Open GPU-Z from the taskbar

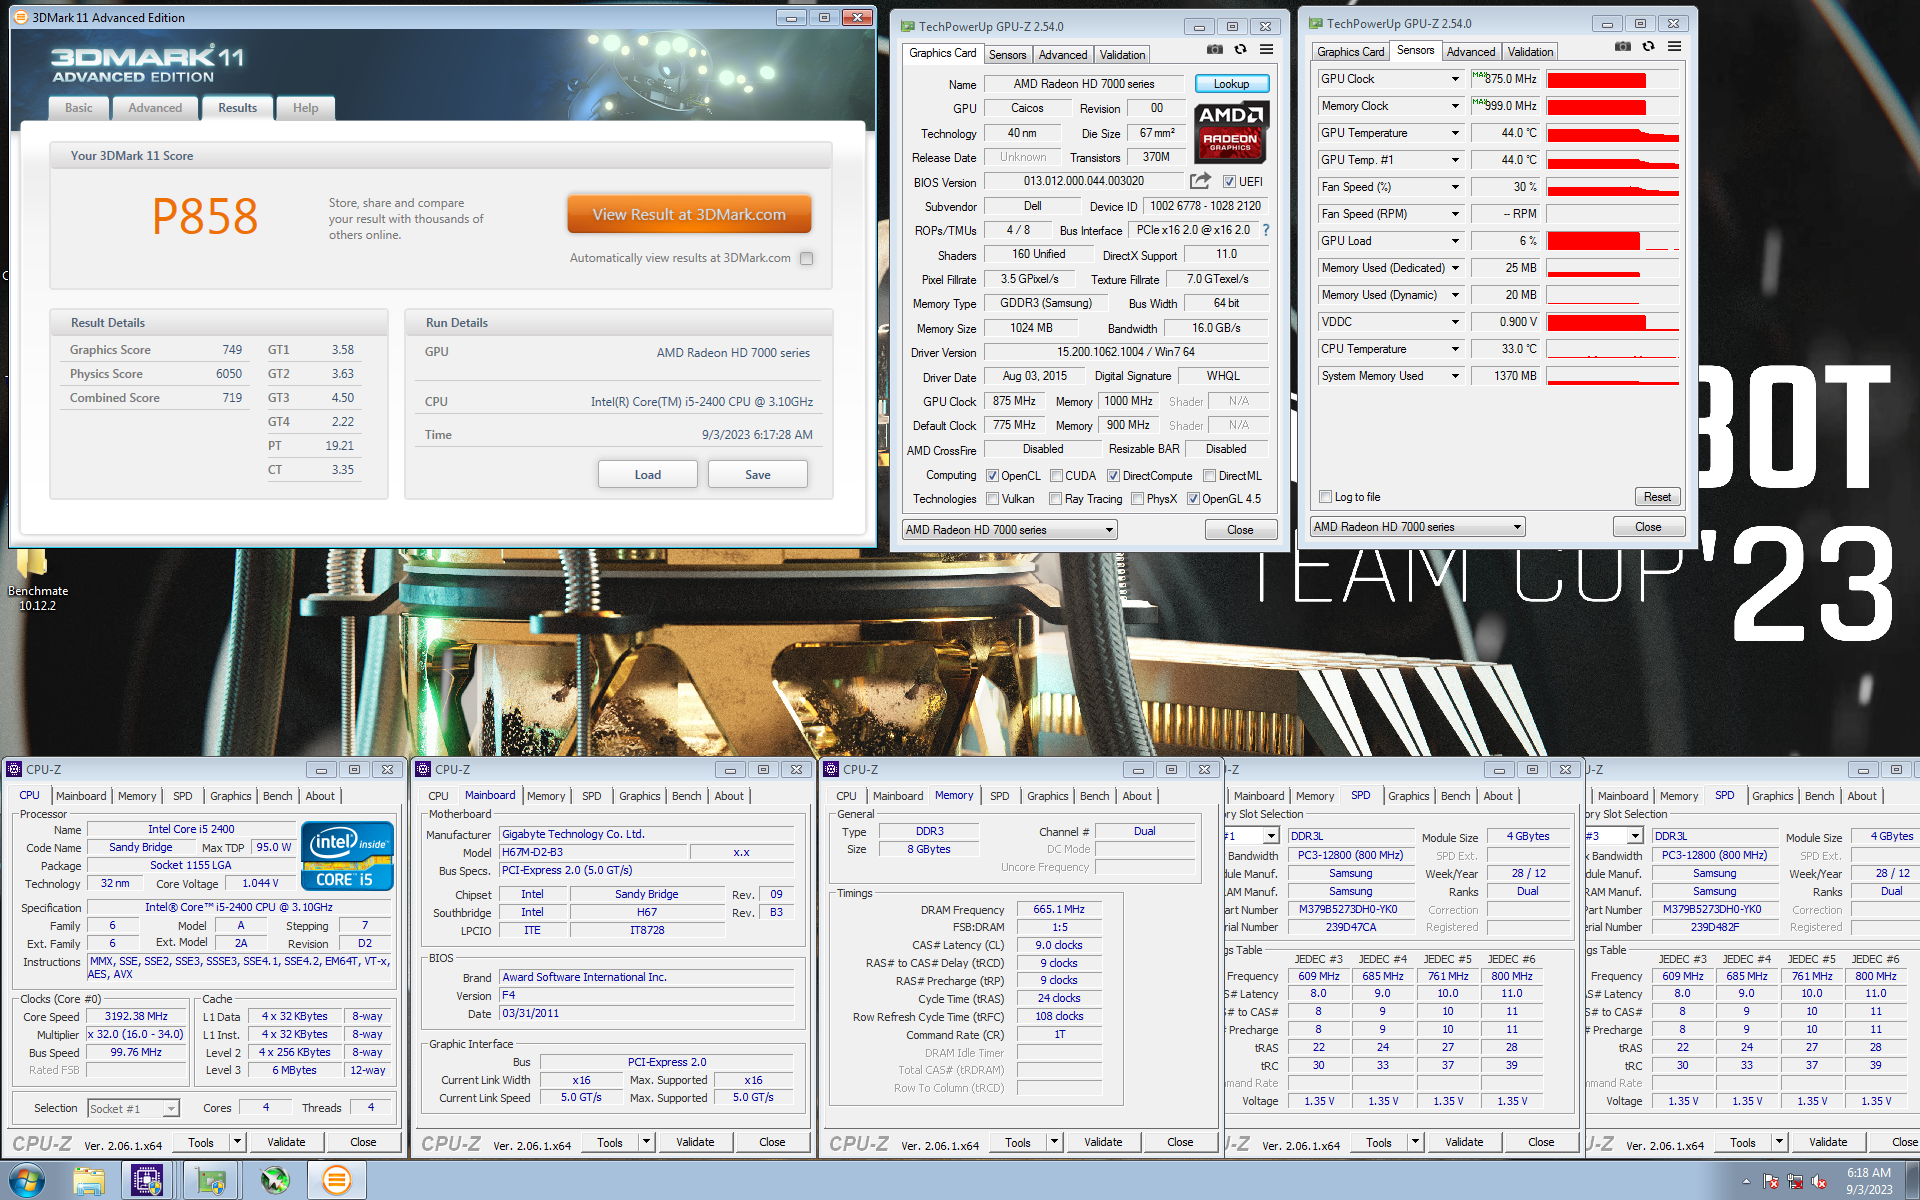pyautogui.click(x=211, y=1181)
